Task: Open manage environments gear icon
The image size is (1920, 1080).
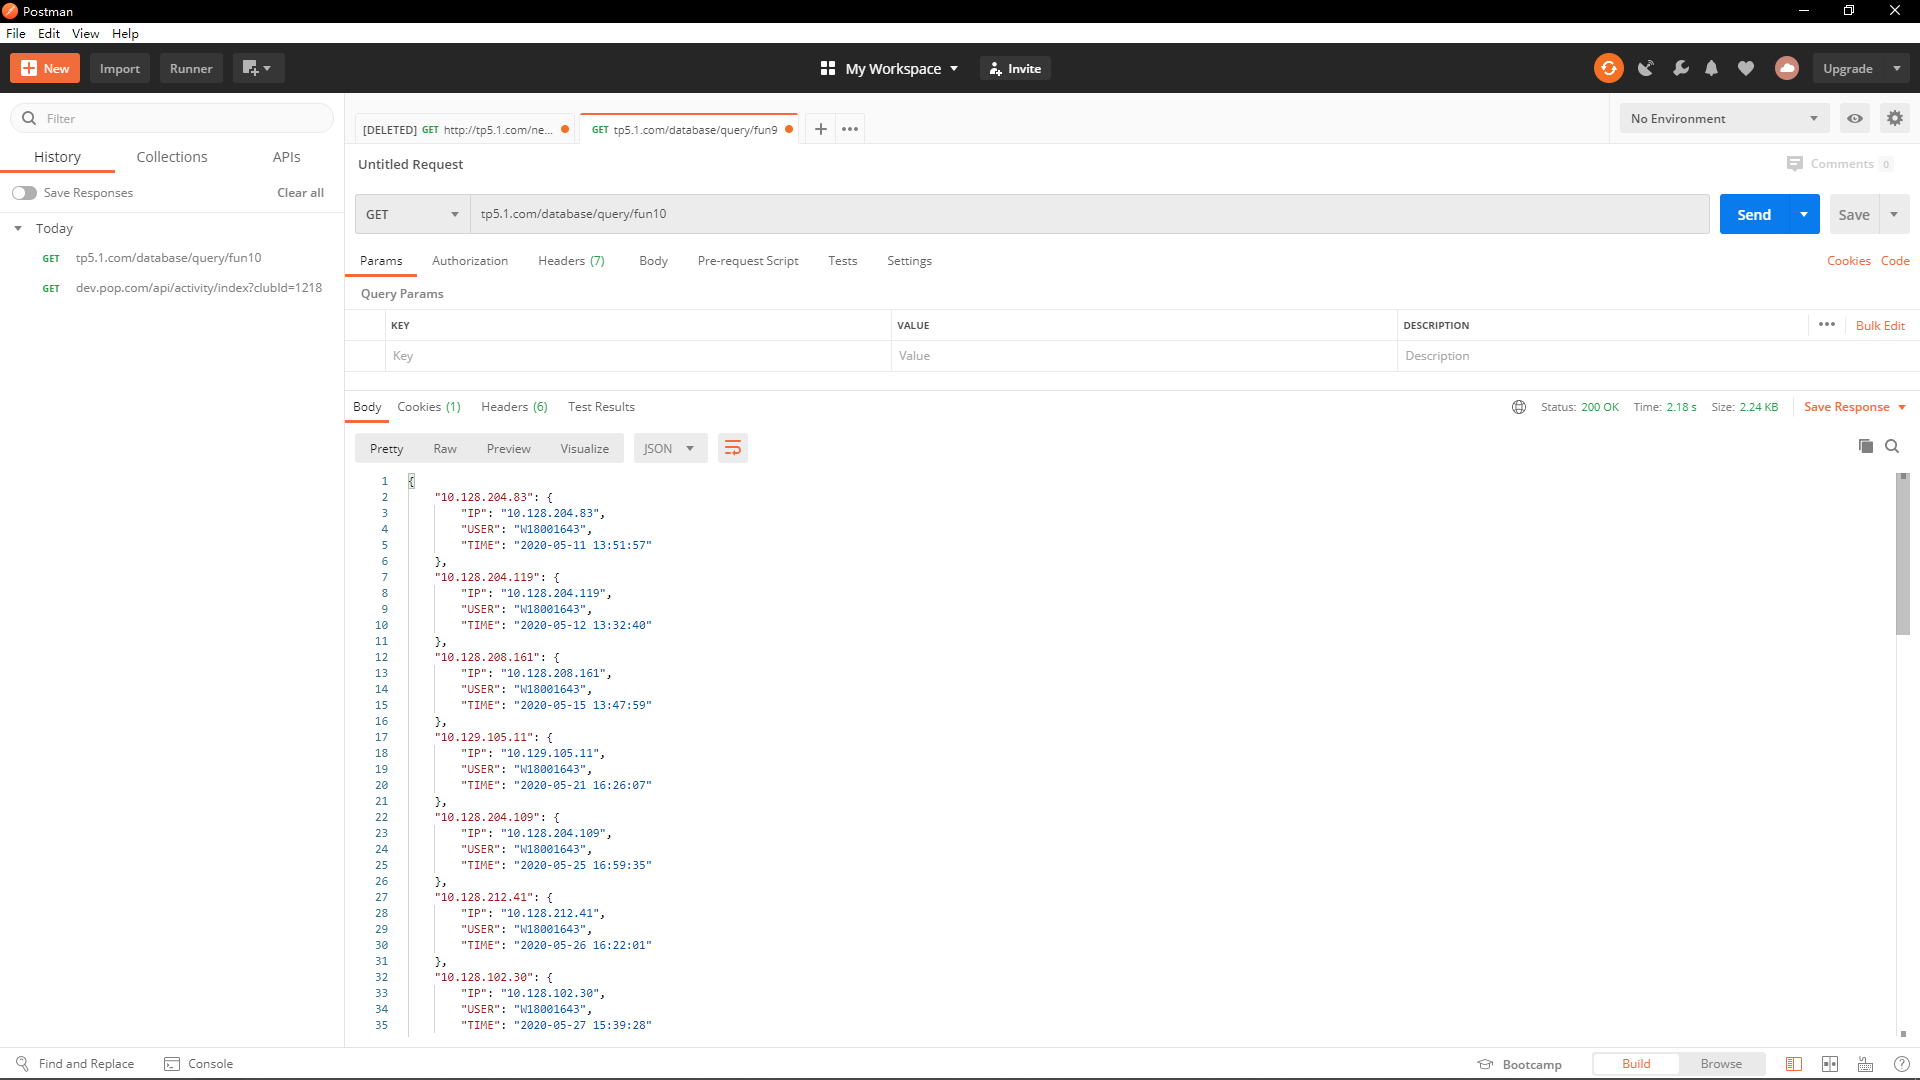Action: point(1895,118)
